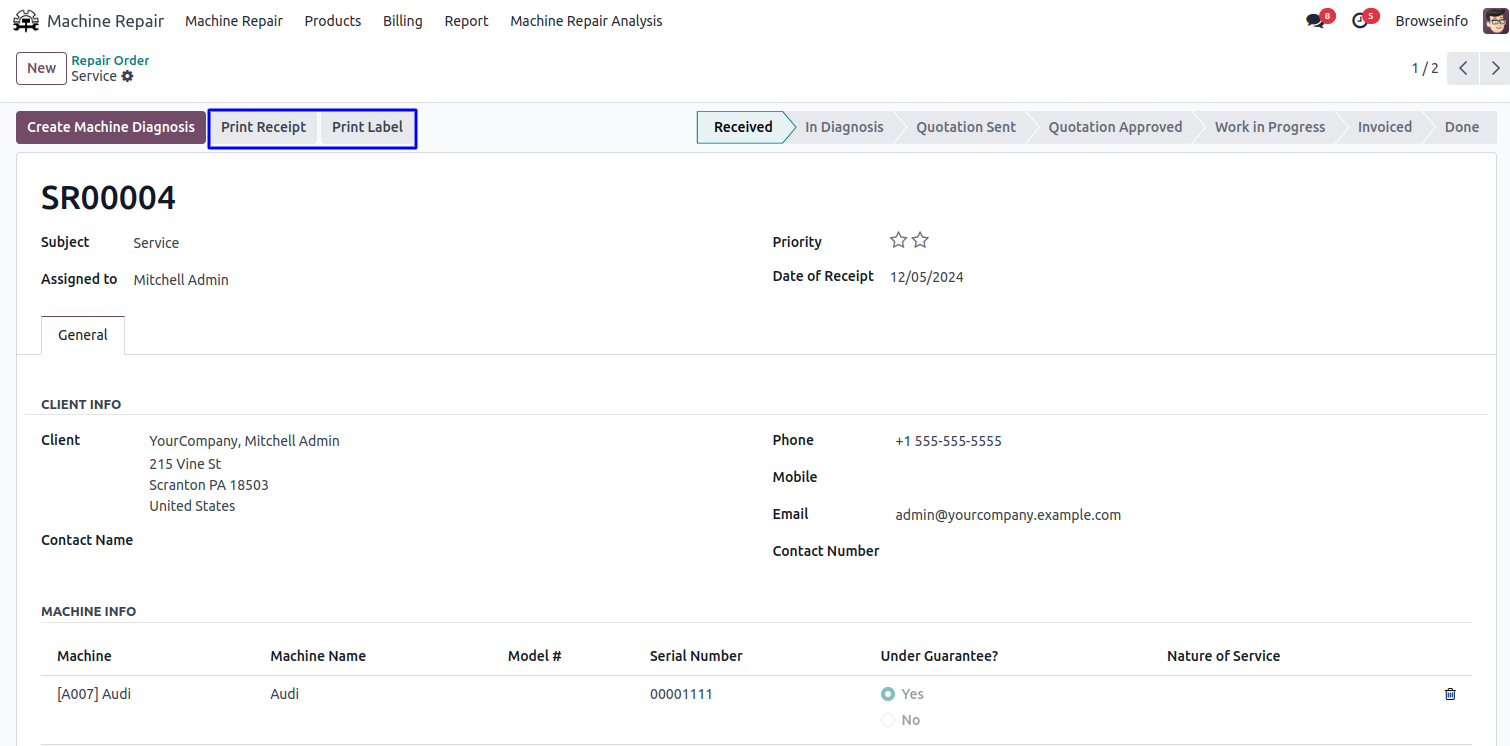
Task: Click the Date of Receipt field
Action: click(926, 278)
